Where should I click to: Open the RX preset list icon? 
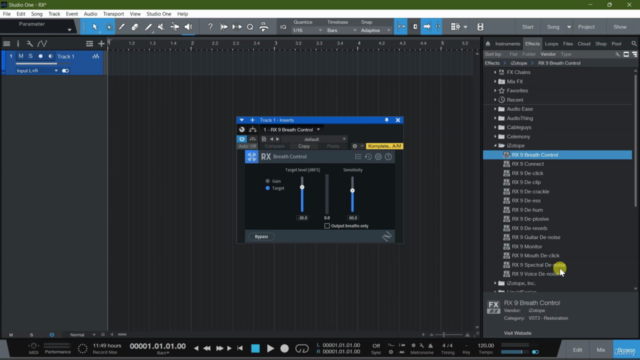(358, 157)
